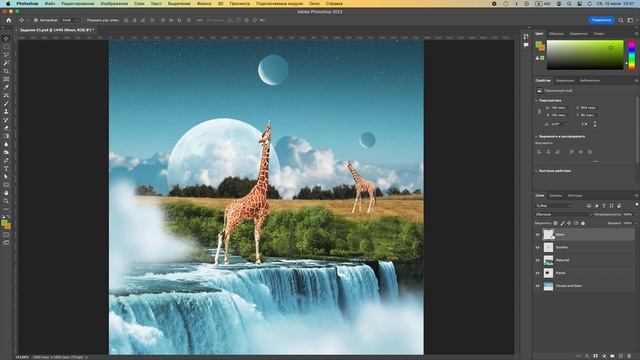This screenshot has width=640, height=360.
Task: Click the pixel layer filter icon
Action: (x=589, y=206)
